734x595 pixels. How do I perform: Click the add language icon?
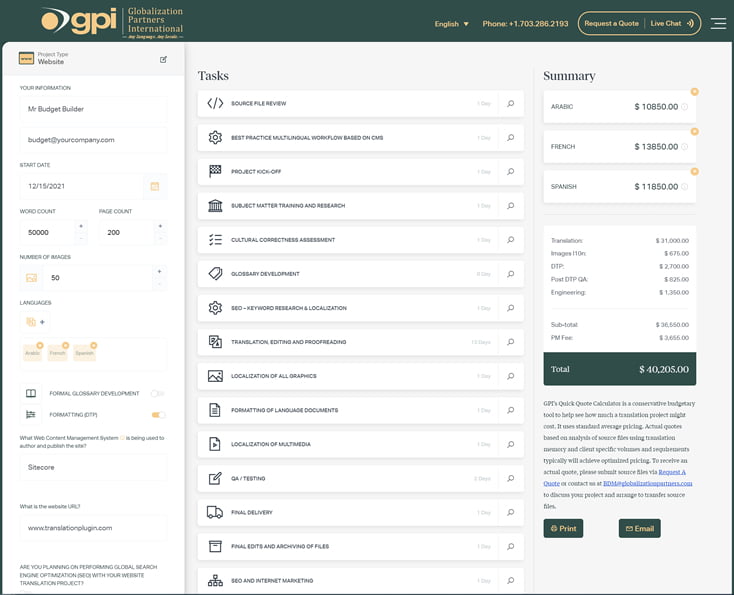tap(36, 322)
